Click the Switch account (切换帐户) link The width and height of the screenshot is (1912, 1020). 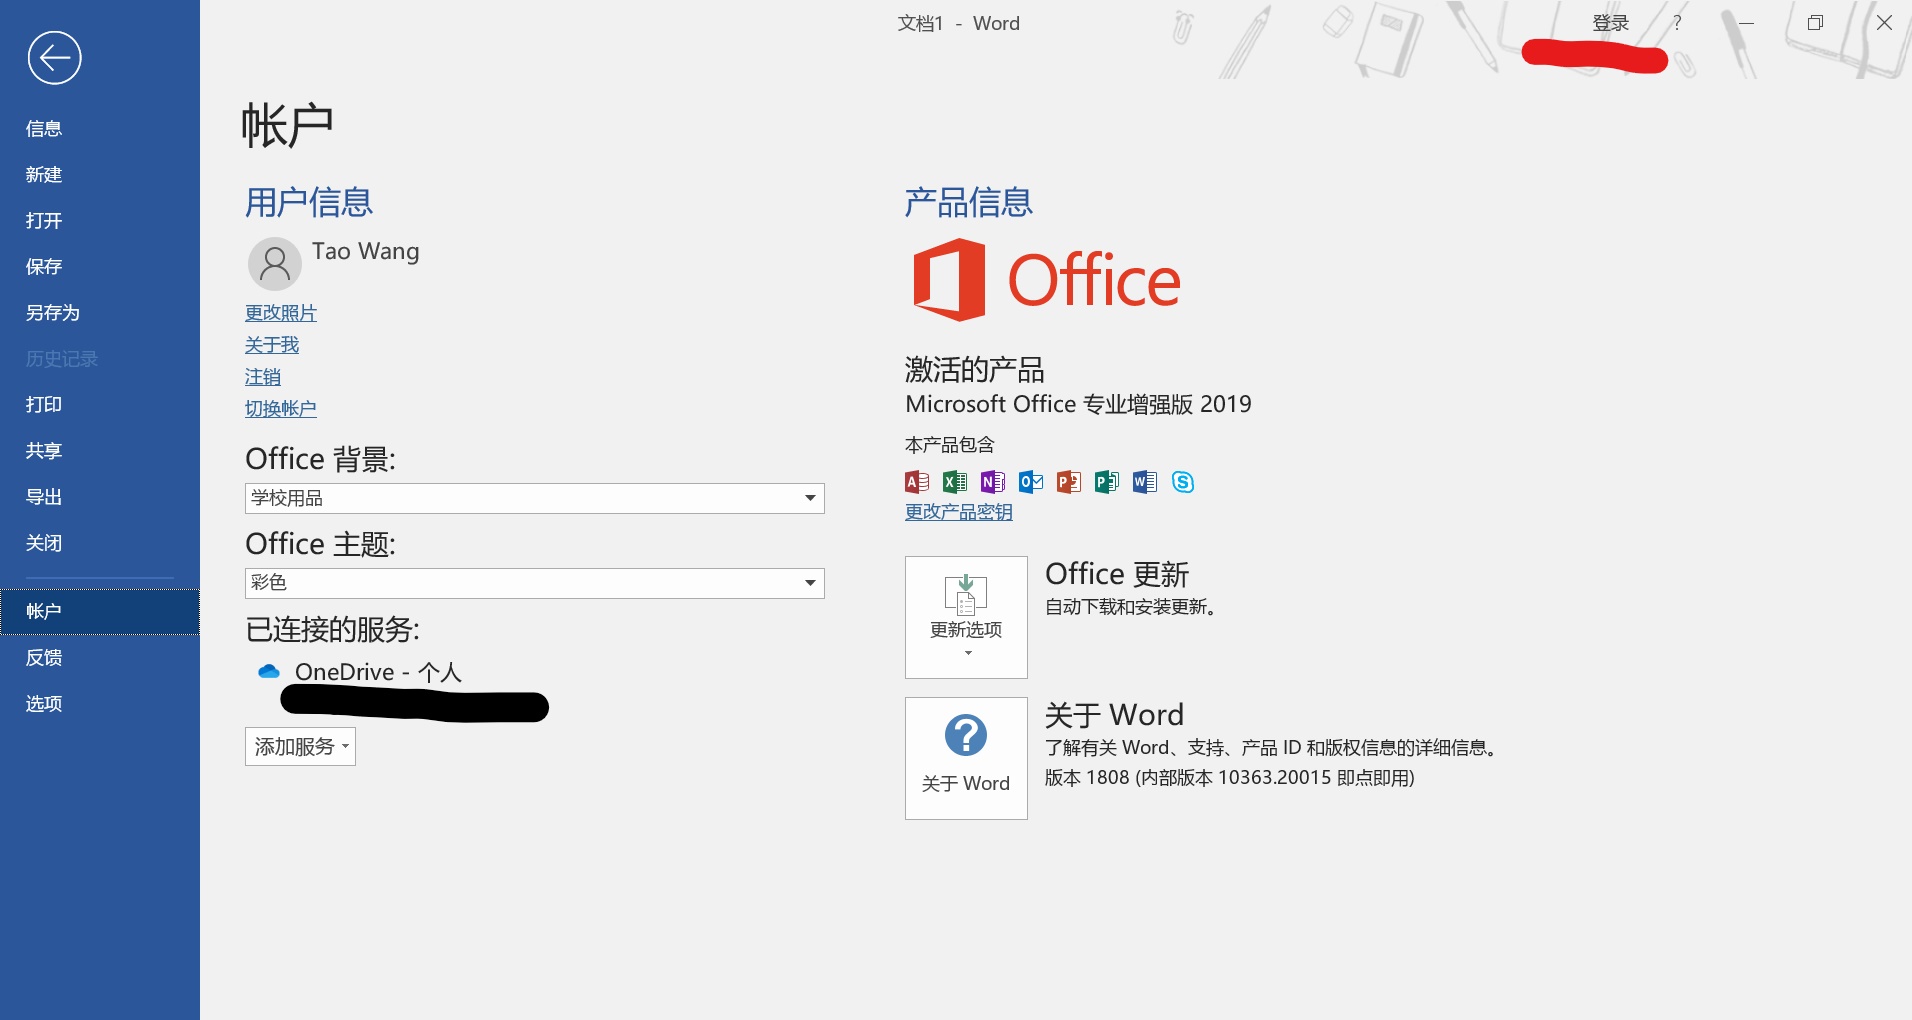[281, 409]
